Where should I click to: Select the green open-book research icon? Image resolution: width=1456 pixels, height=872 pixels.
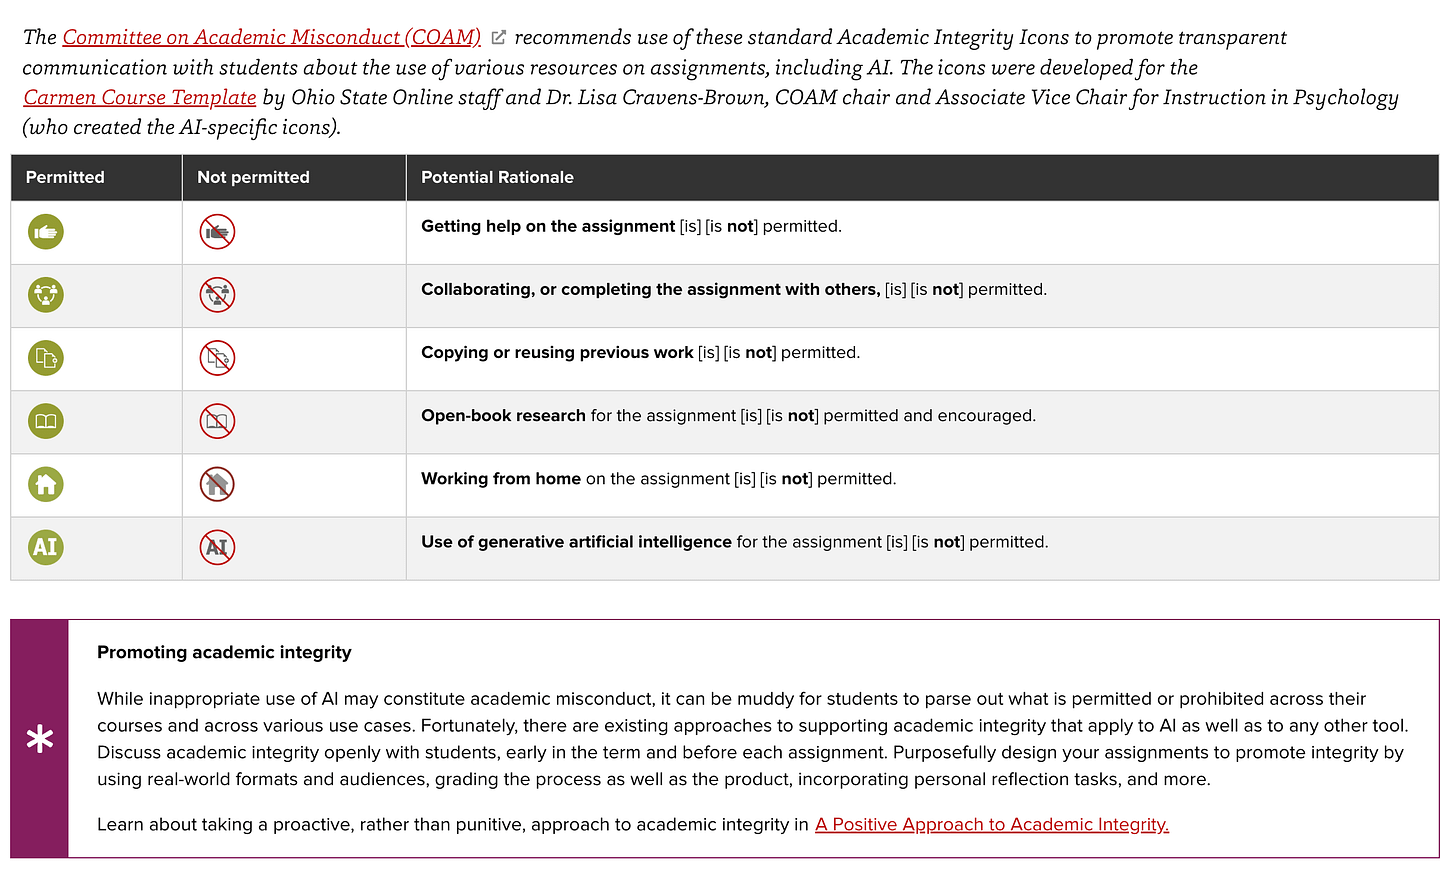pos(46,421)
